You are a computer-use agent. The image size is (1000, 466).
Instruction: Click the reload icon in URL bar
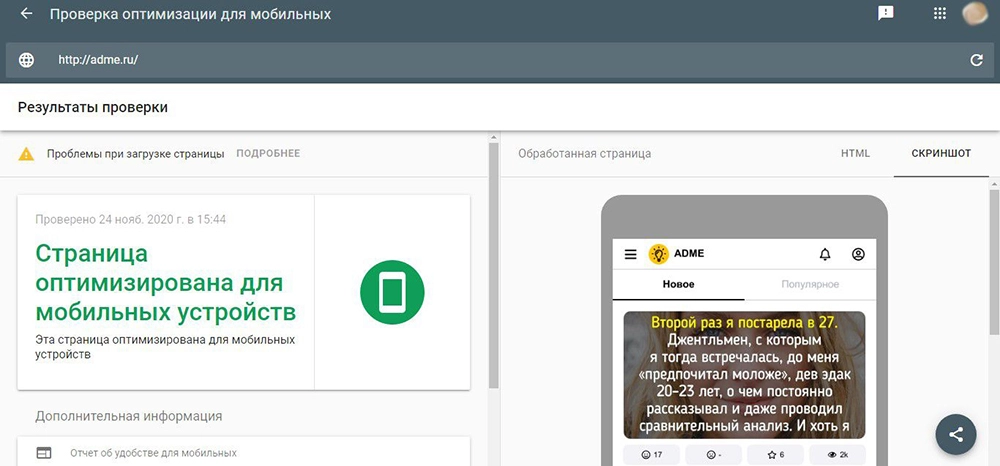click(x=976, y=60)
